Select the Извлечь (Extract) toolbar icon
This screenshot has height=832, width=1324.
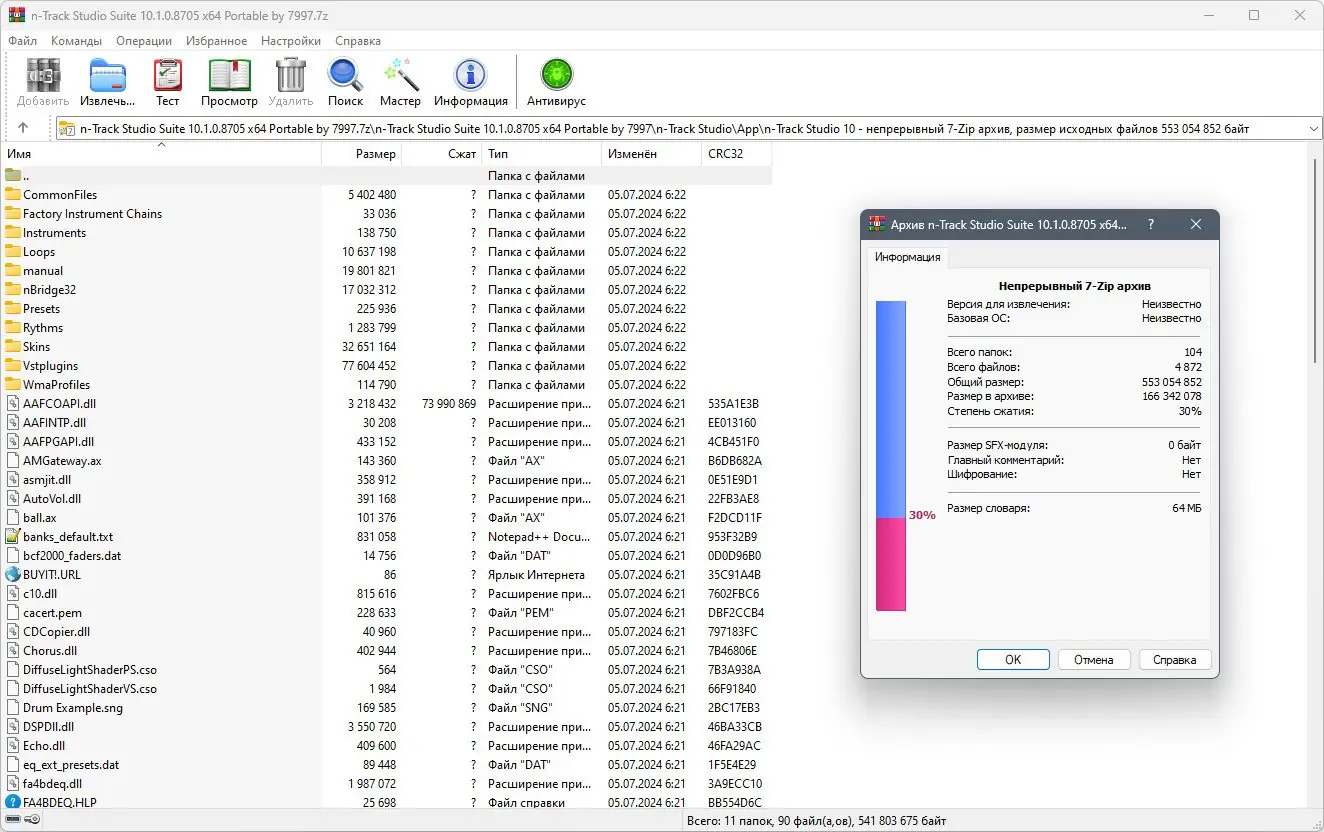106,75
